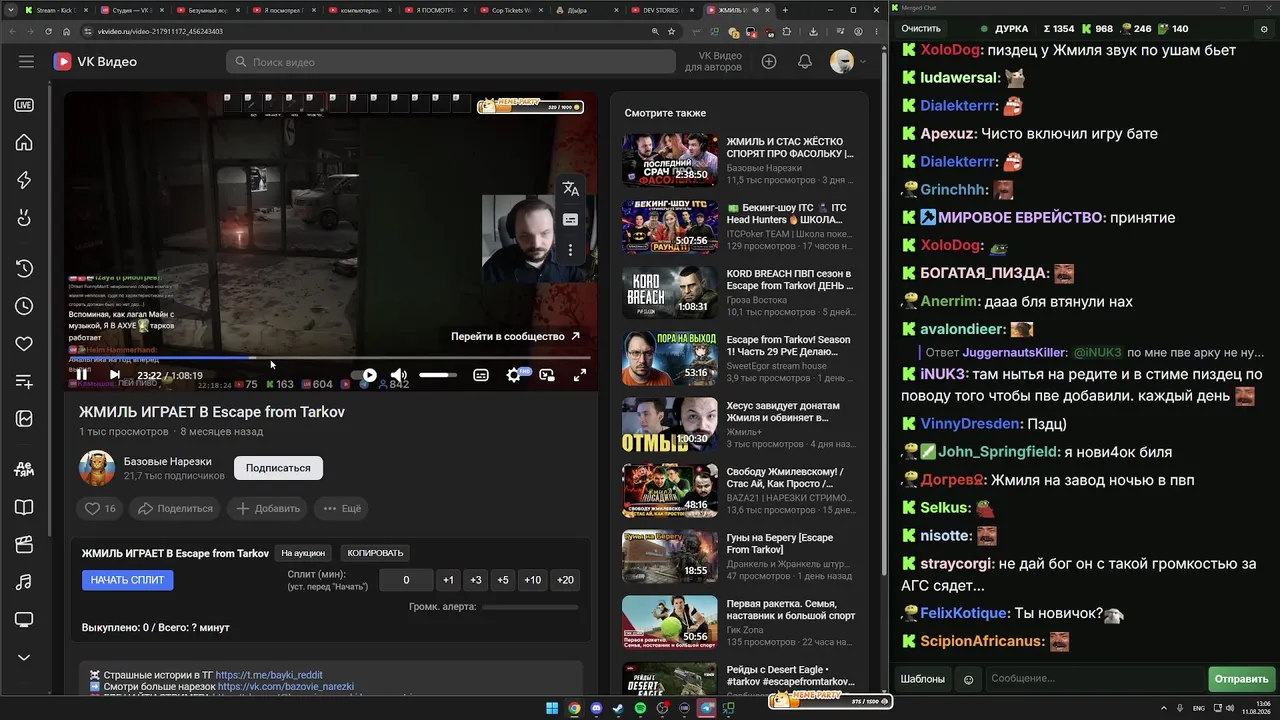Adjust the player volume slider
Image resolution: width=1280 pixels, height=720 pixels.
[438, 375]
